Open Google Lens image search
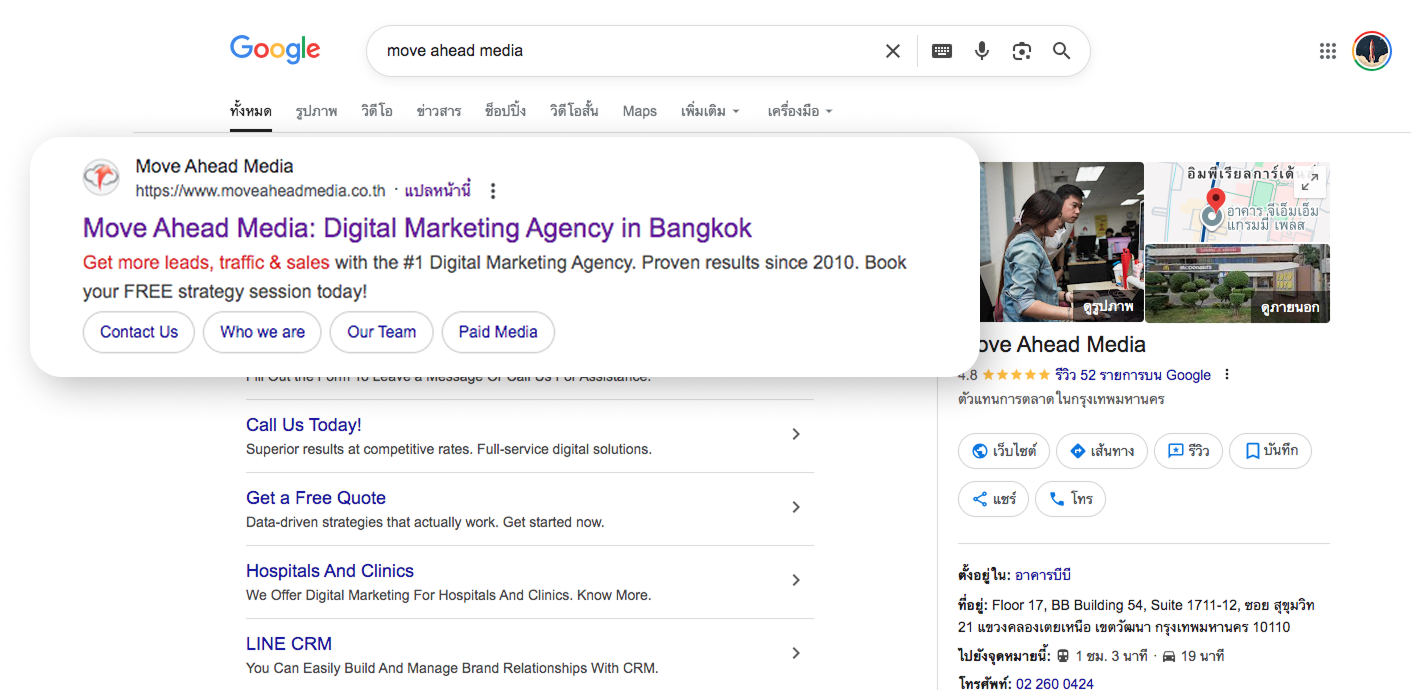This screenshot has height=690, width=1411. point(1021,51)
